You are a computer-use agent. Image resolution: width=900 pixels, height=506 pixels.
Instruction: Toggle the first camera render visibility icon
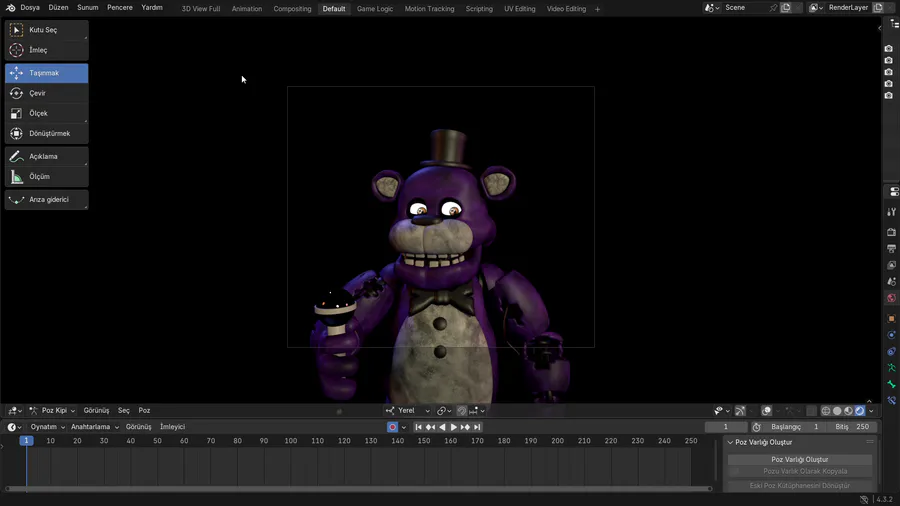[x=889, y=49]
